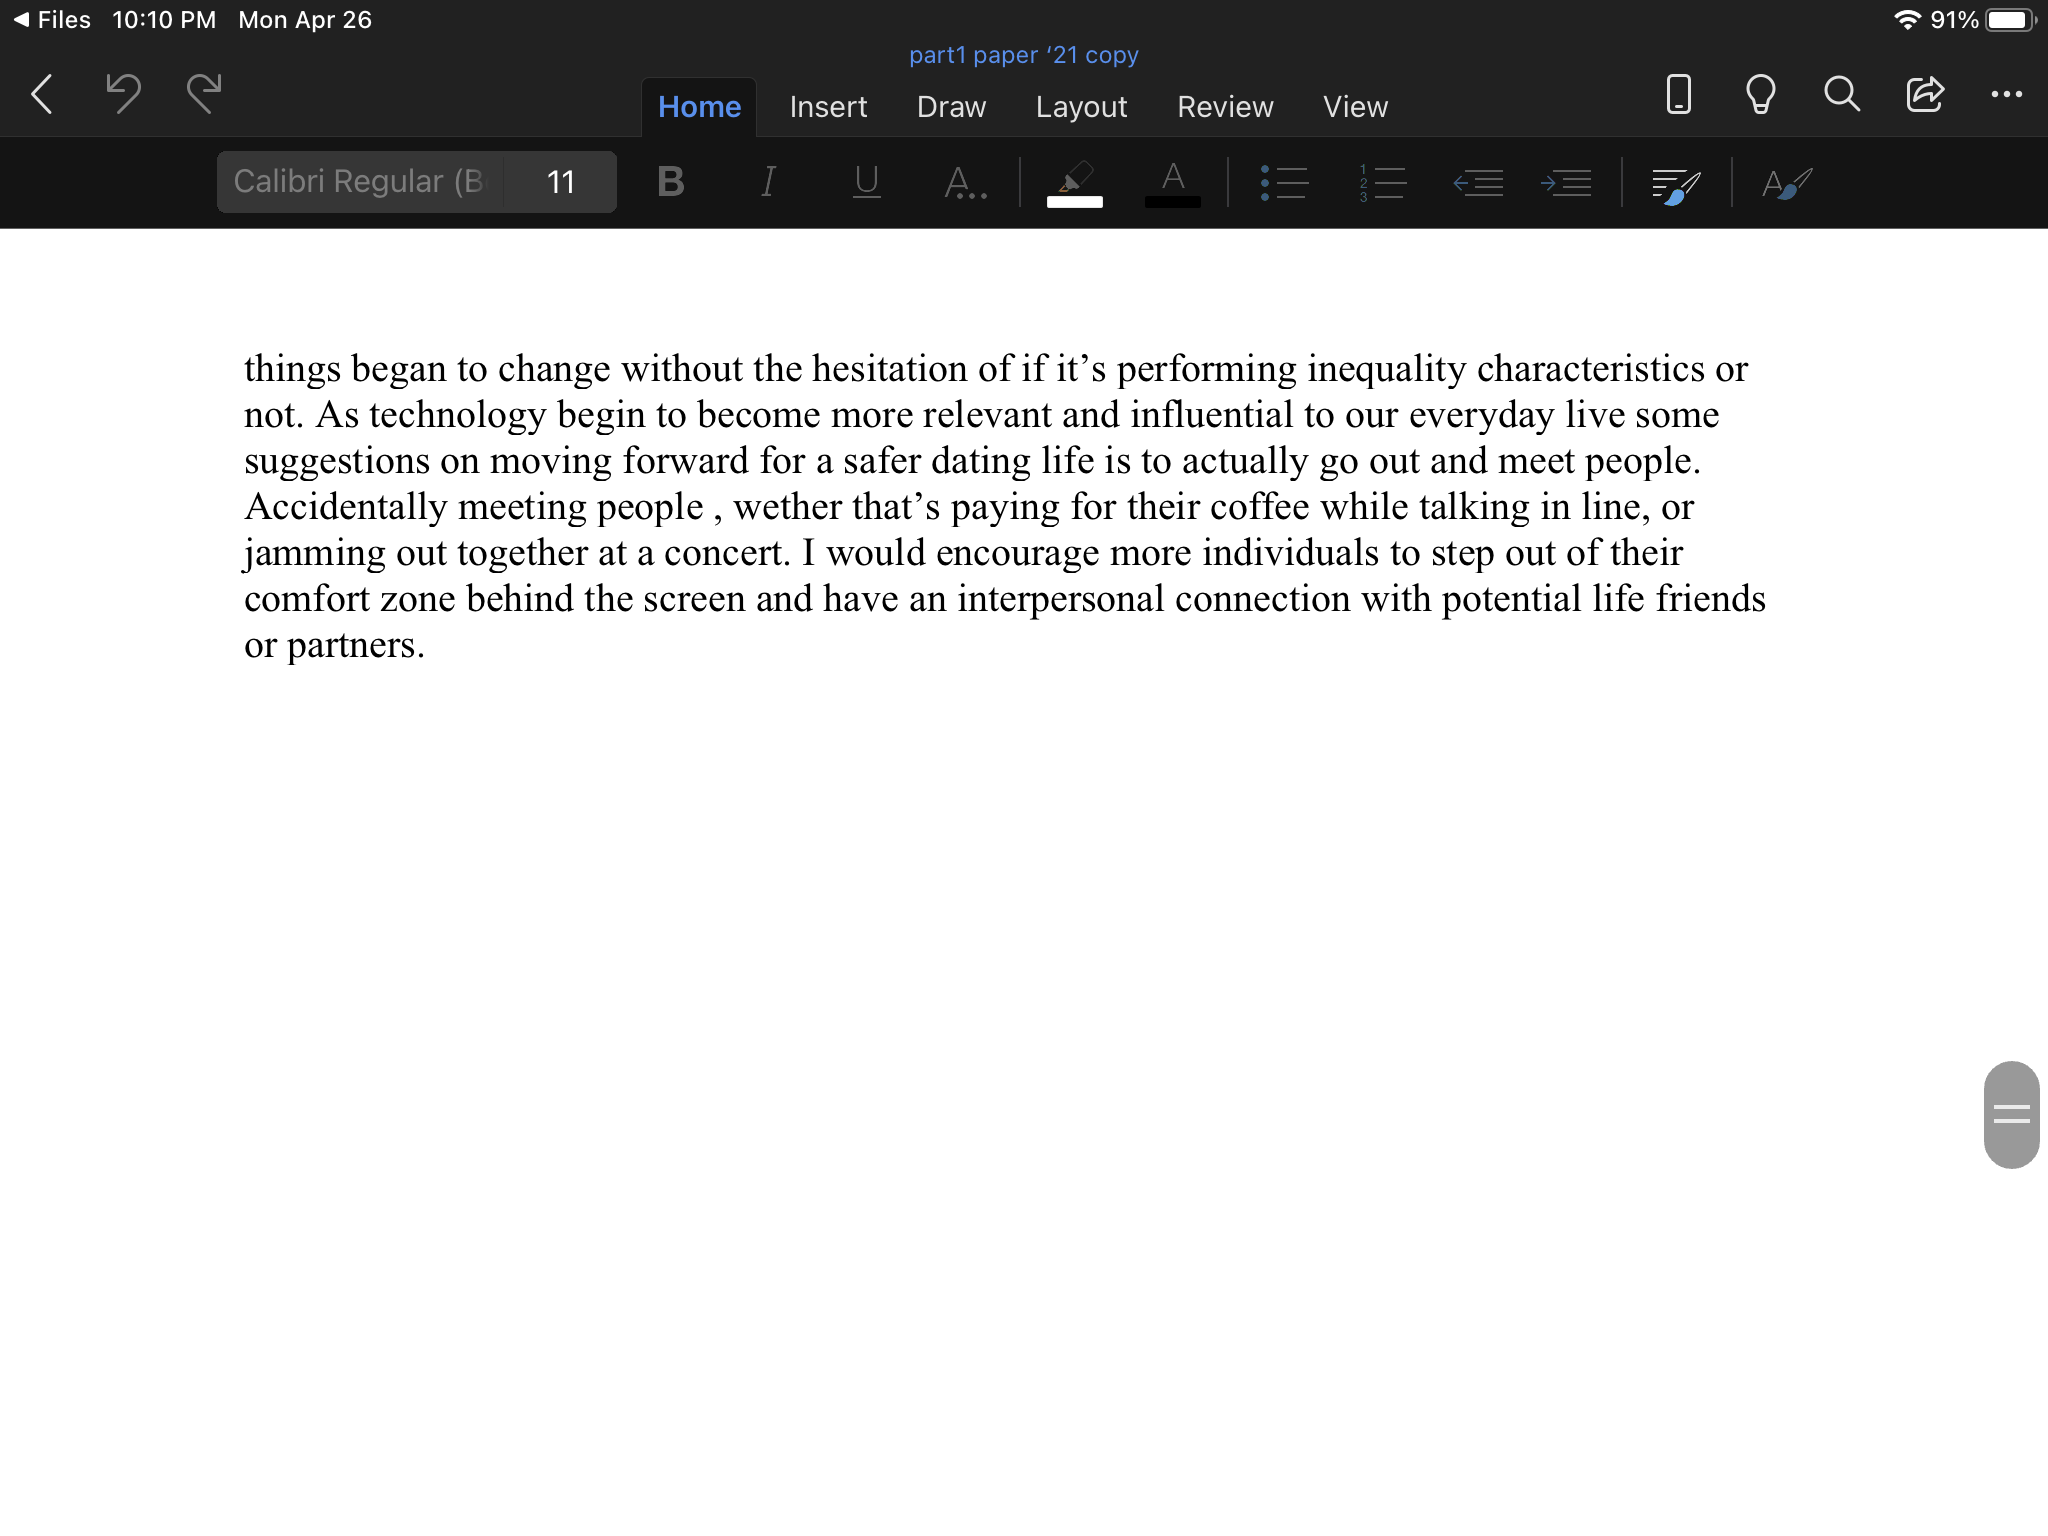Open the Search magnifier icon

(1841, 94)
